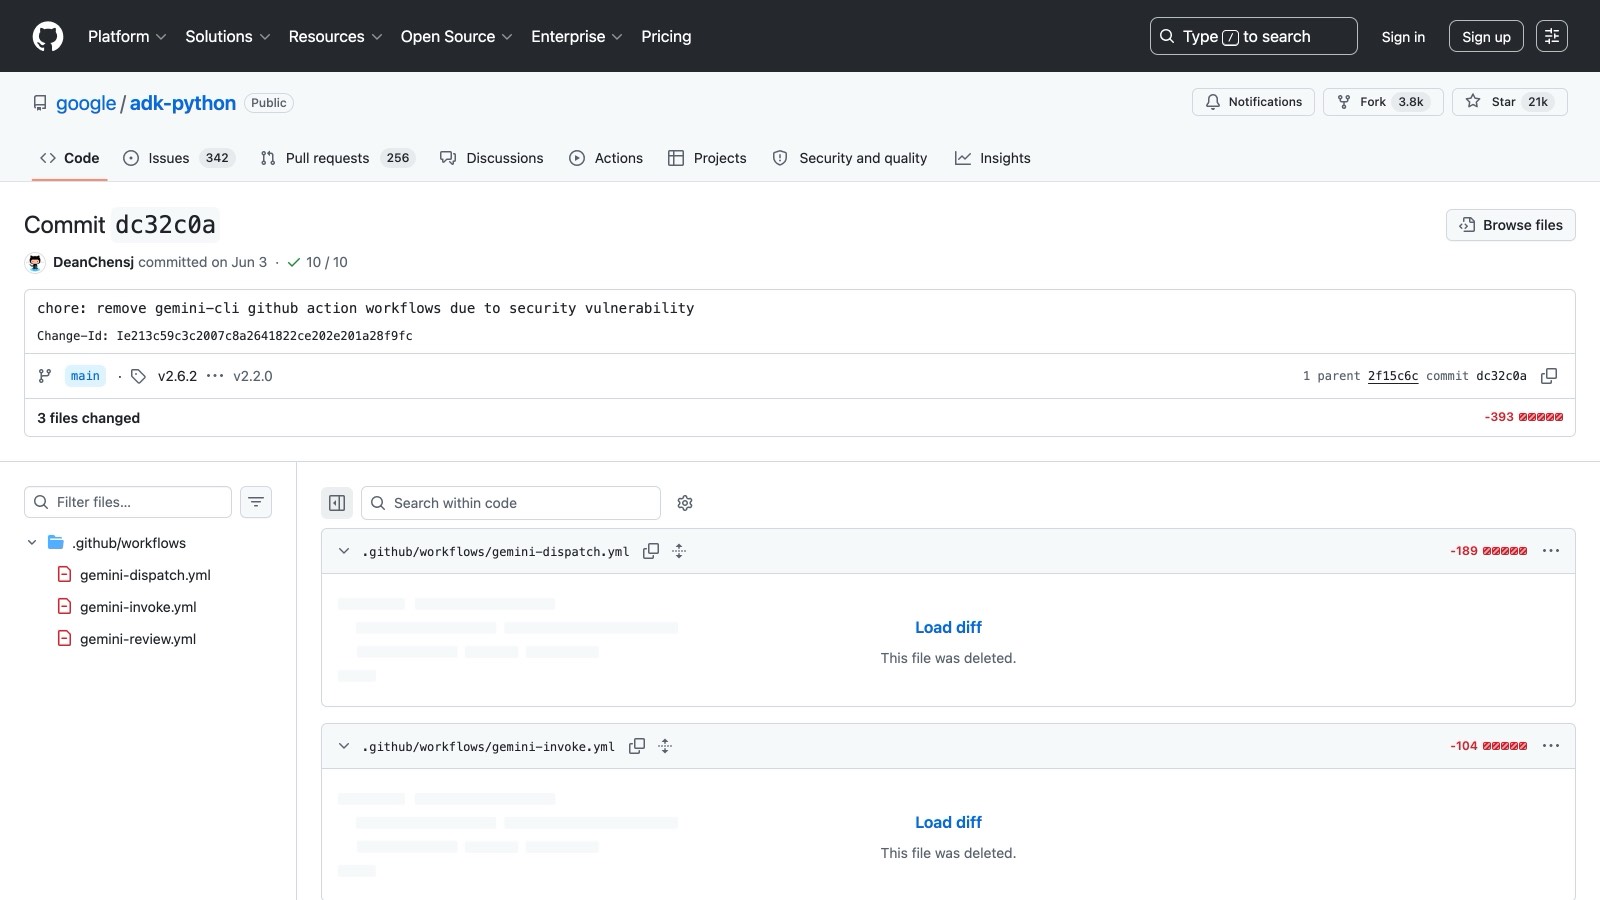Open the Platform menu
The height and width of the screenshot is (900, 1600).
pyautogui.click(x=127, y=36)
